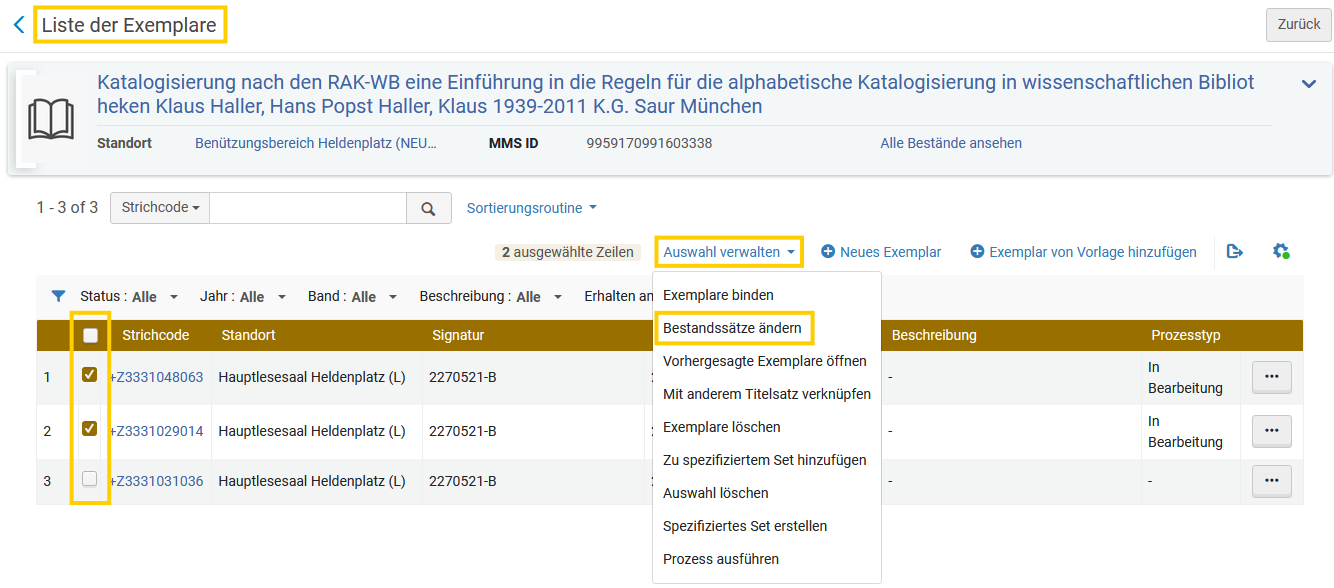Collapse the record details chevron
Image resolution: width=1334 pixels, height=588 pixels.
(1309, 84)
